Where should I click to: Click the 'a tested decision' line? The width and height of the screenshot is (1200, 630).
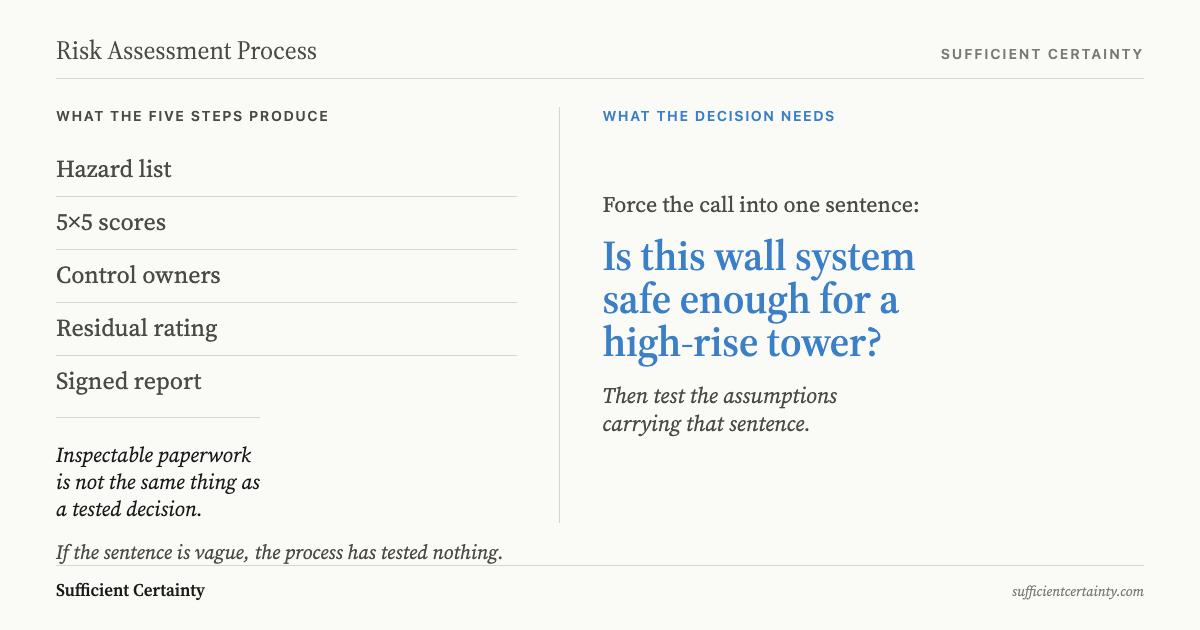[129, 509]
